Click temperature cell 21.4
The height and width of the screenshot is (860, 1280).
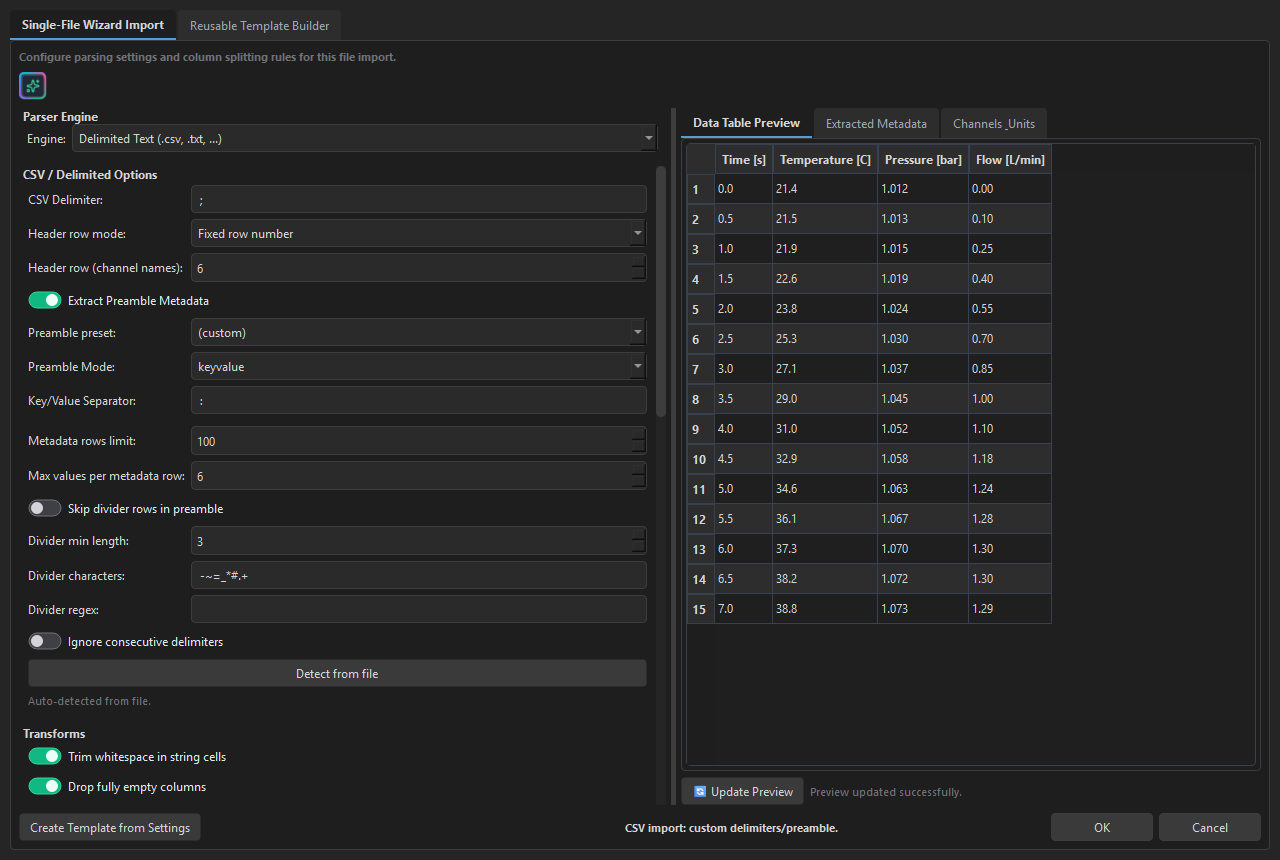[825, 189]
